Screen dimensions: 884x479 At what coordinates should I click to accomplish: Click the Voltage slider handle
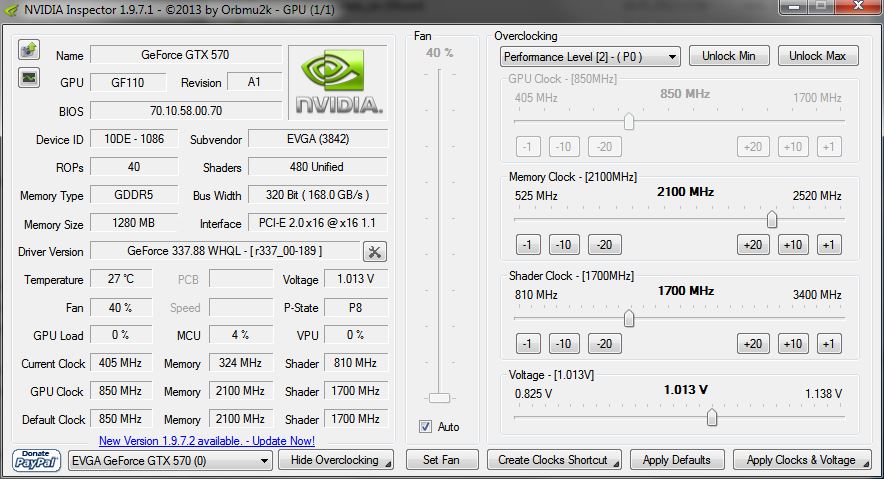pyautogui.click(x=712, y=418)
